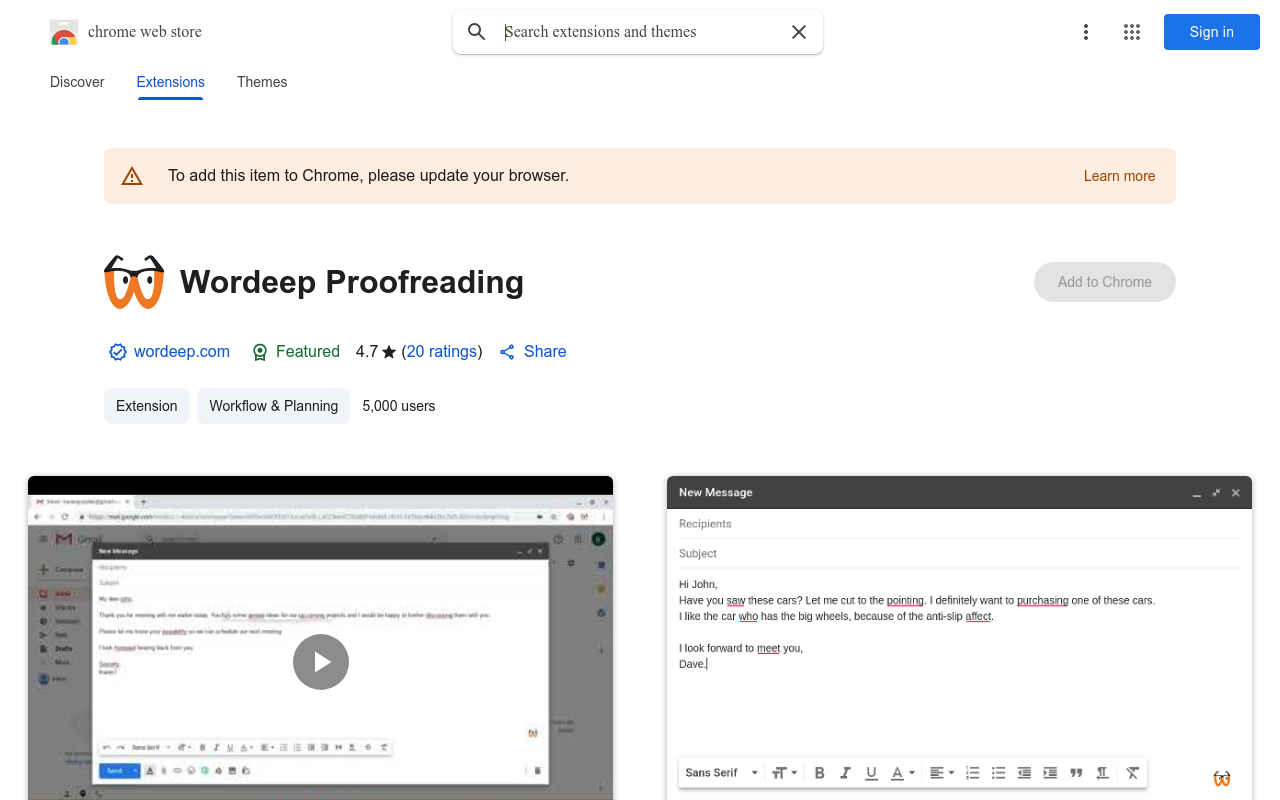Click underlined word 'pointing' in the email

[x=905, y=601]
